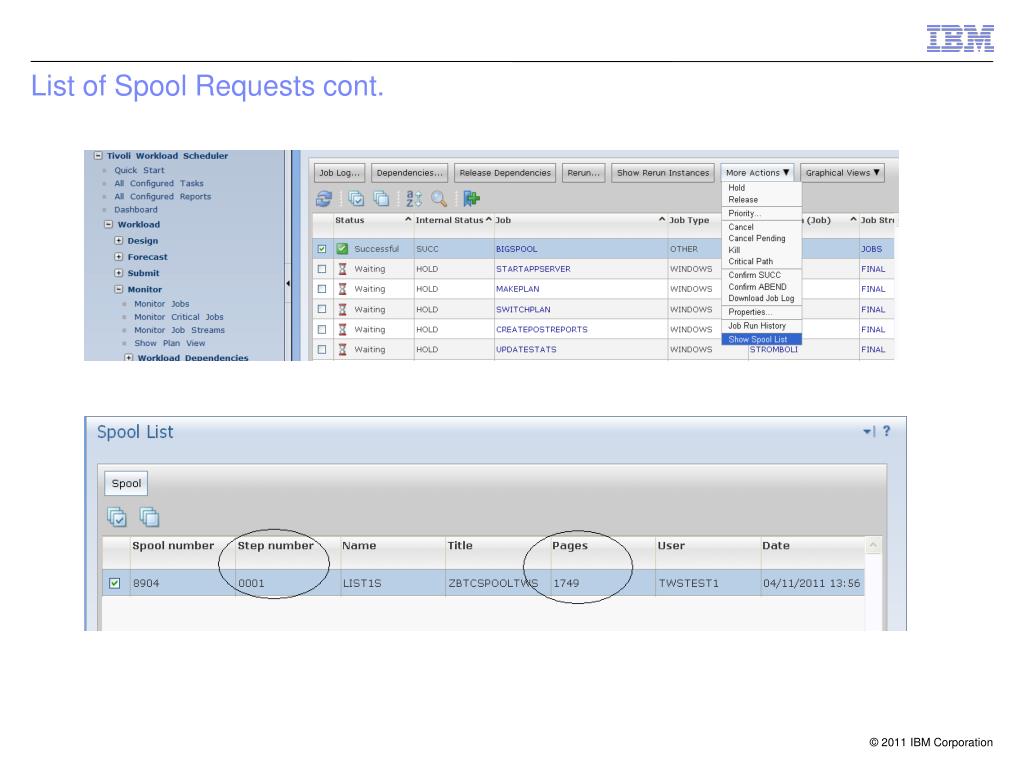The height and width of the screenshot is (768, 1024).
Task: Collapse the Workload tree node
Action: [x=108, y=225]
